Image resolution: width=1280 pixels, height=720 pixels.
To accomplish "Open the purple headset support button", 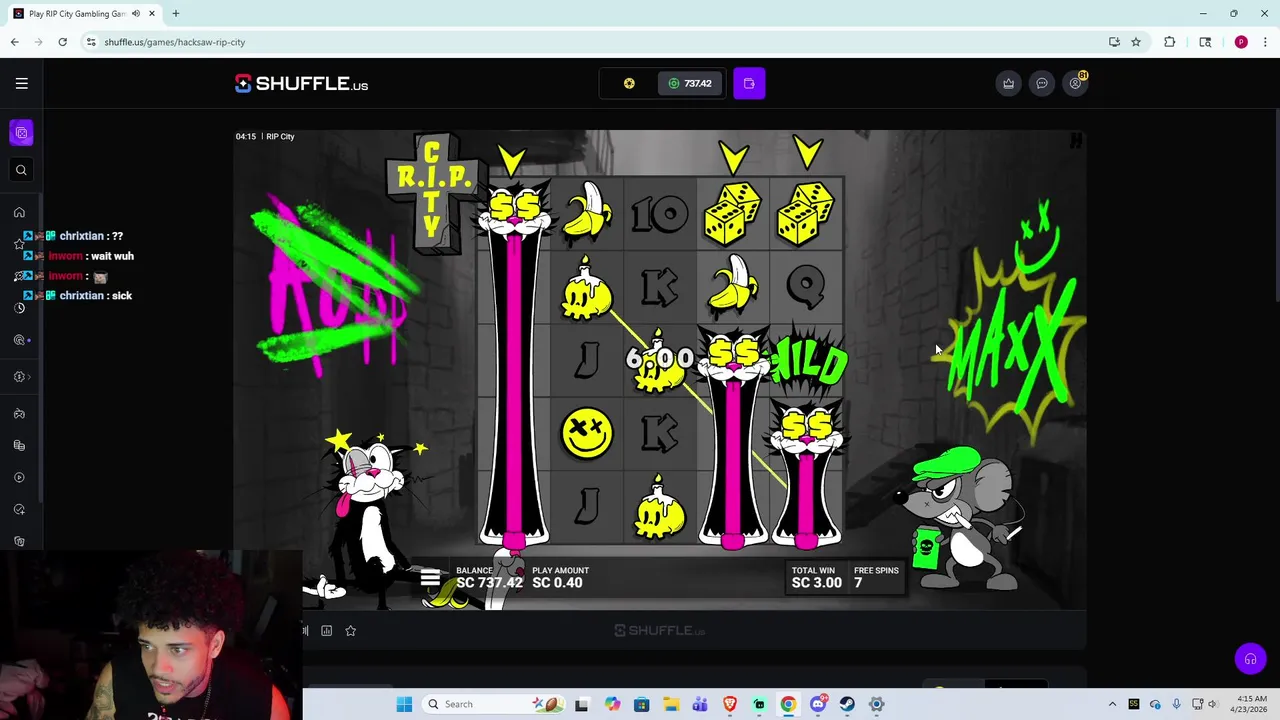I will (x=1250, y=658).
